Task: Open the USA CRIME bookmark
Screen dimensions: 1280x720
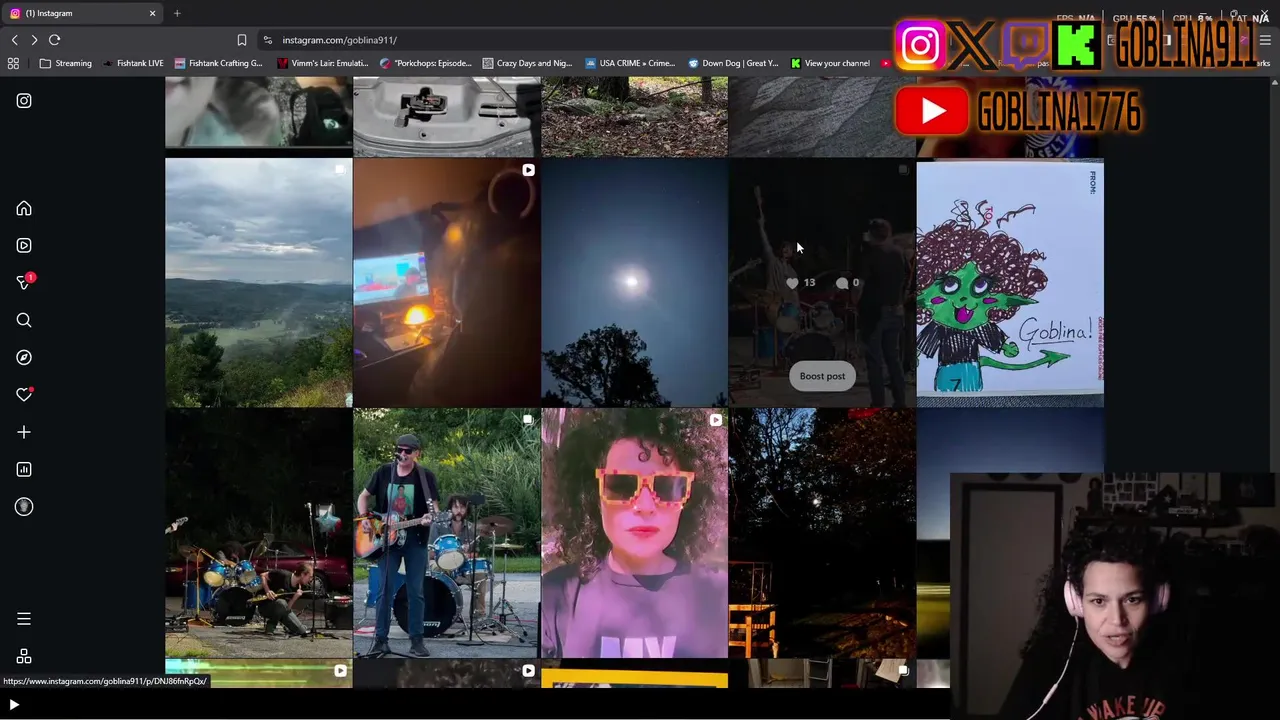Action: tap(630, 63)
